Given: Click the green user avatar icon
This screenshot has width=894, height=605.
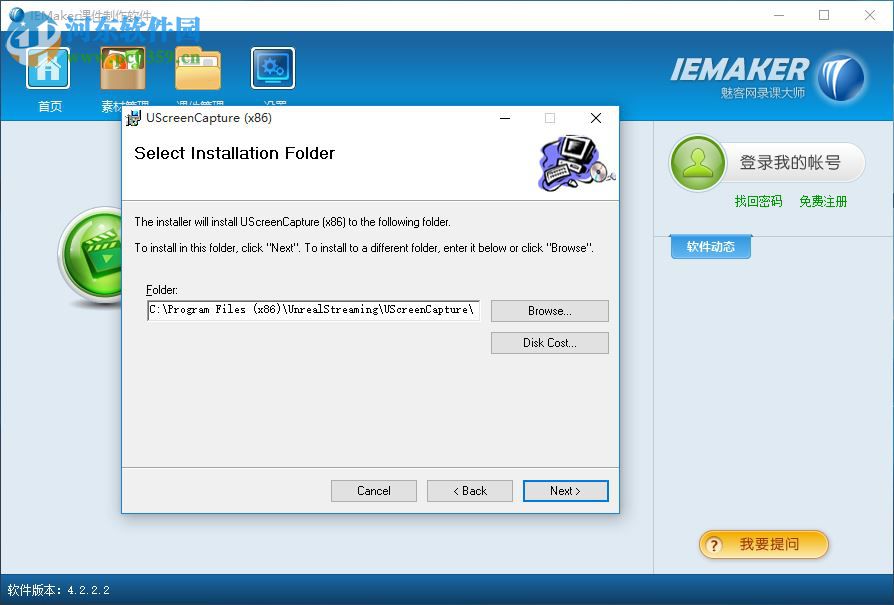Looking at the screenshot, I should tap(697, 162).
